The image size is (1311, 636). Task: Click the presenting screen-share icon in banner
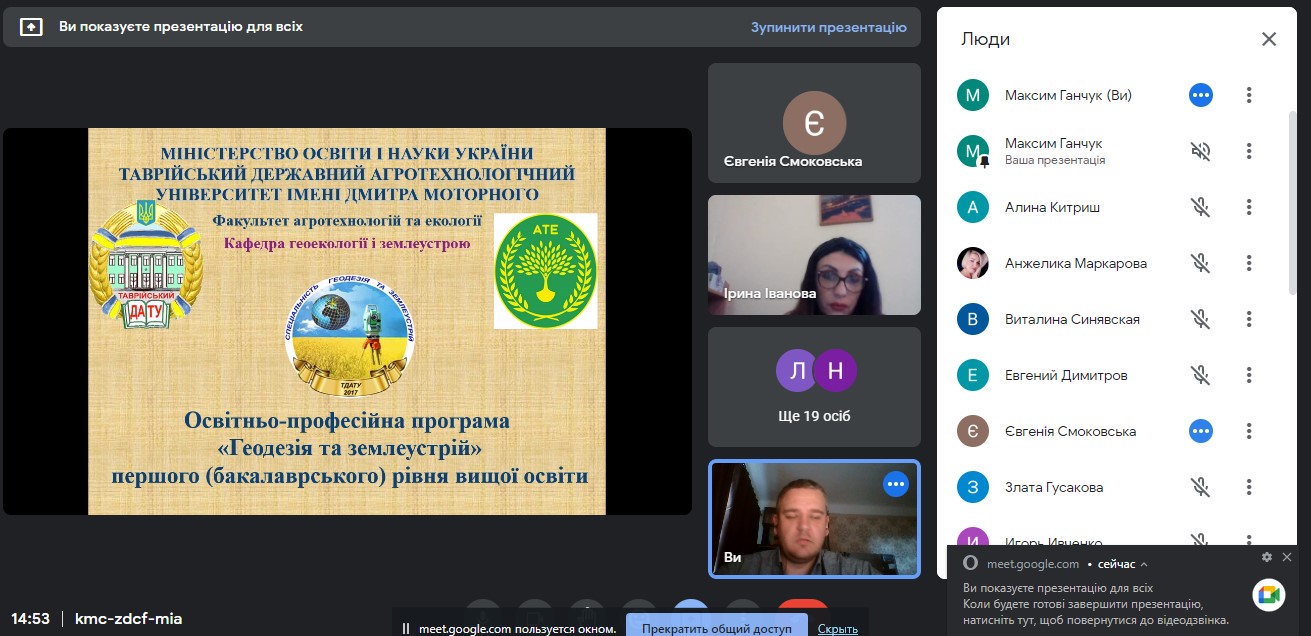point(31,27)
